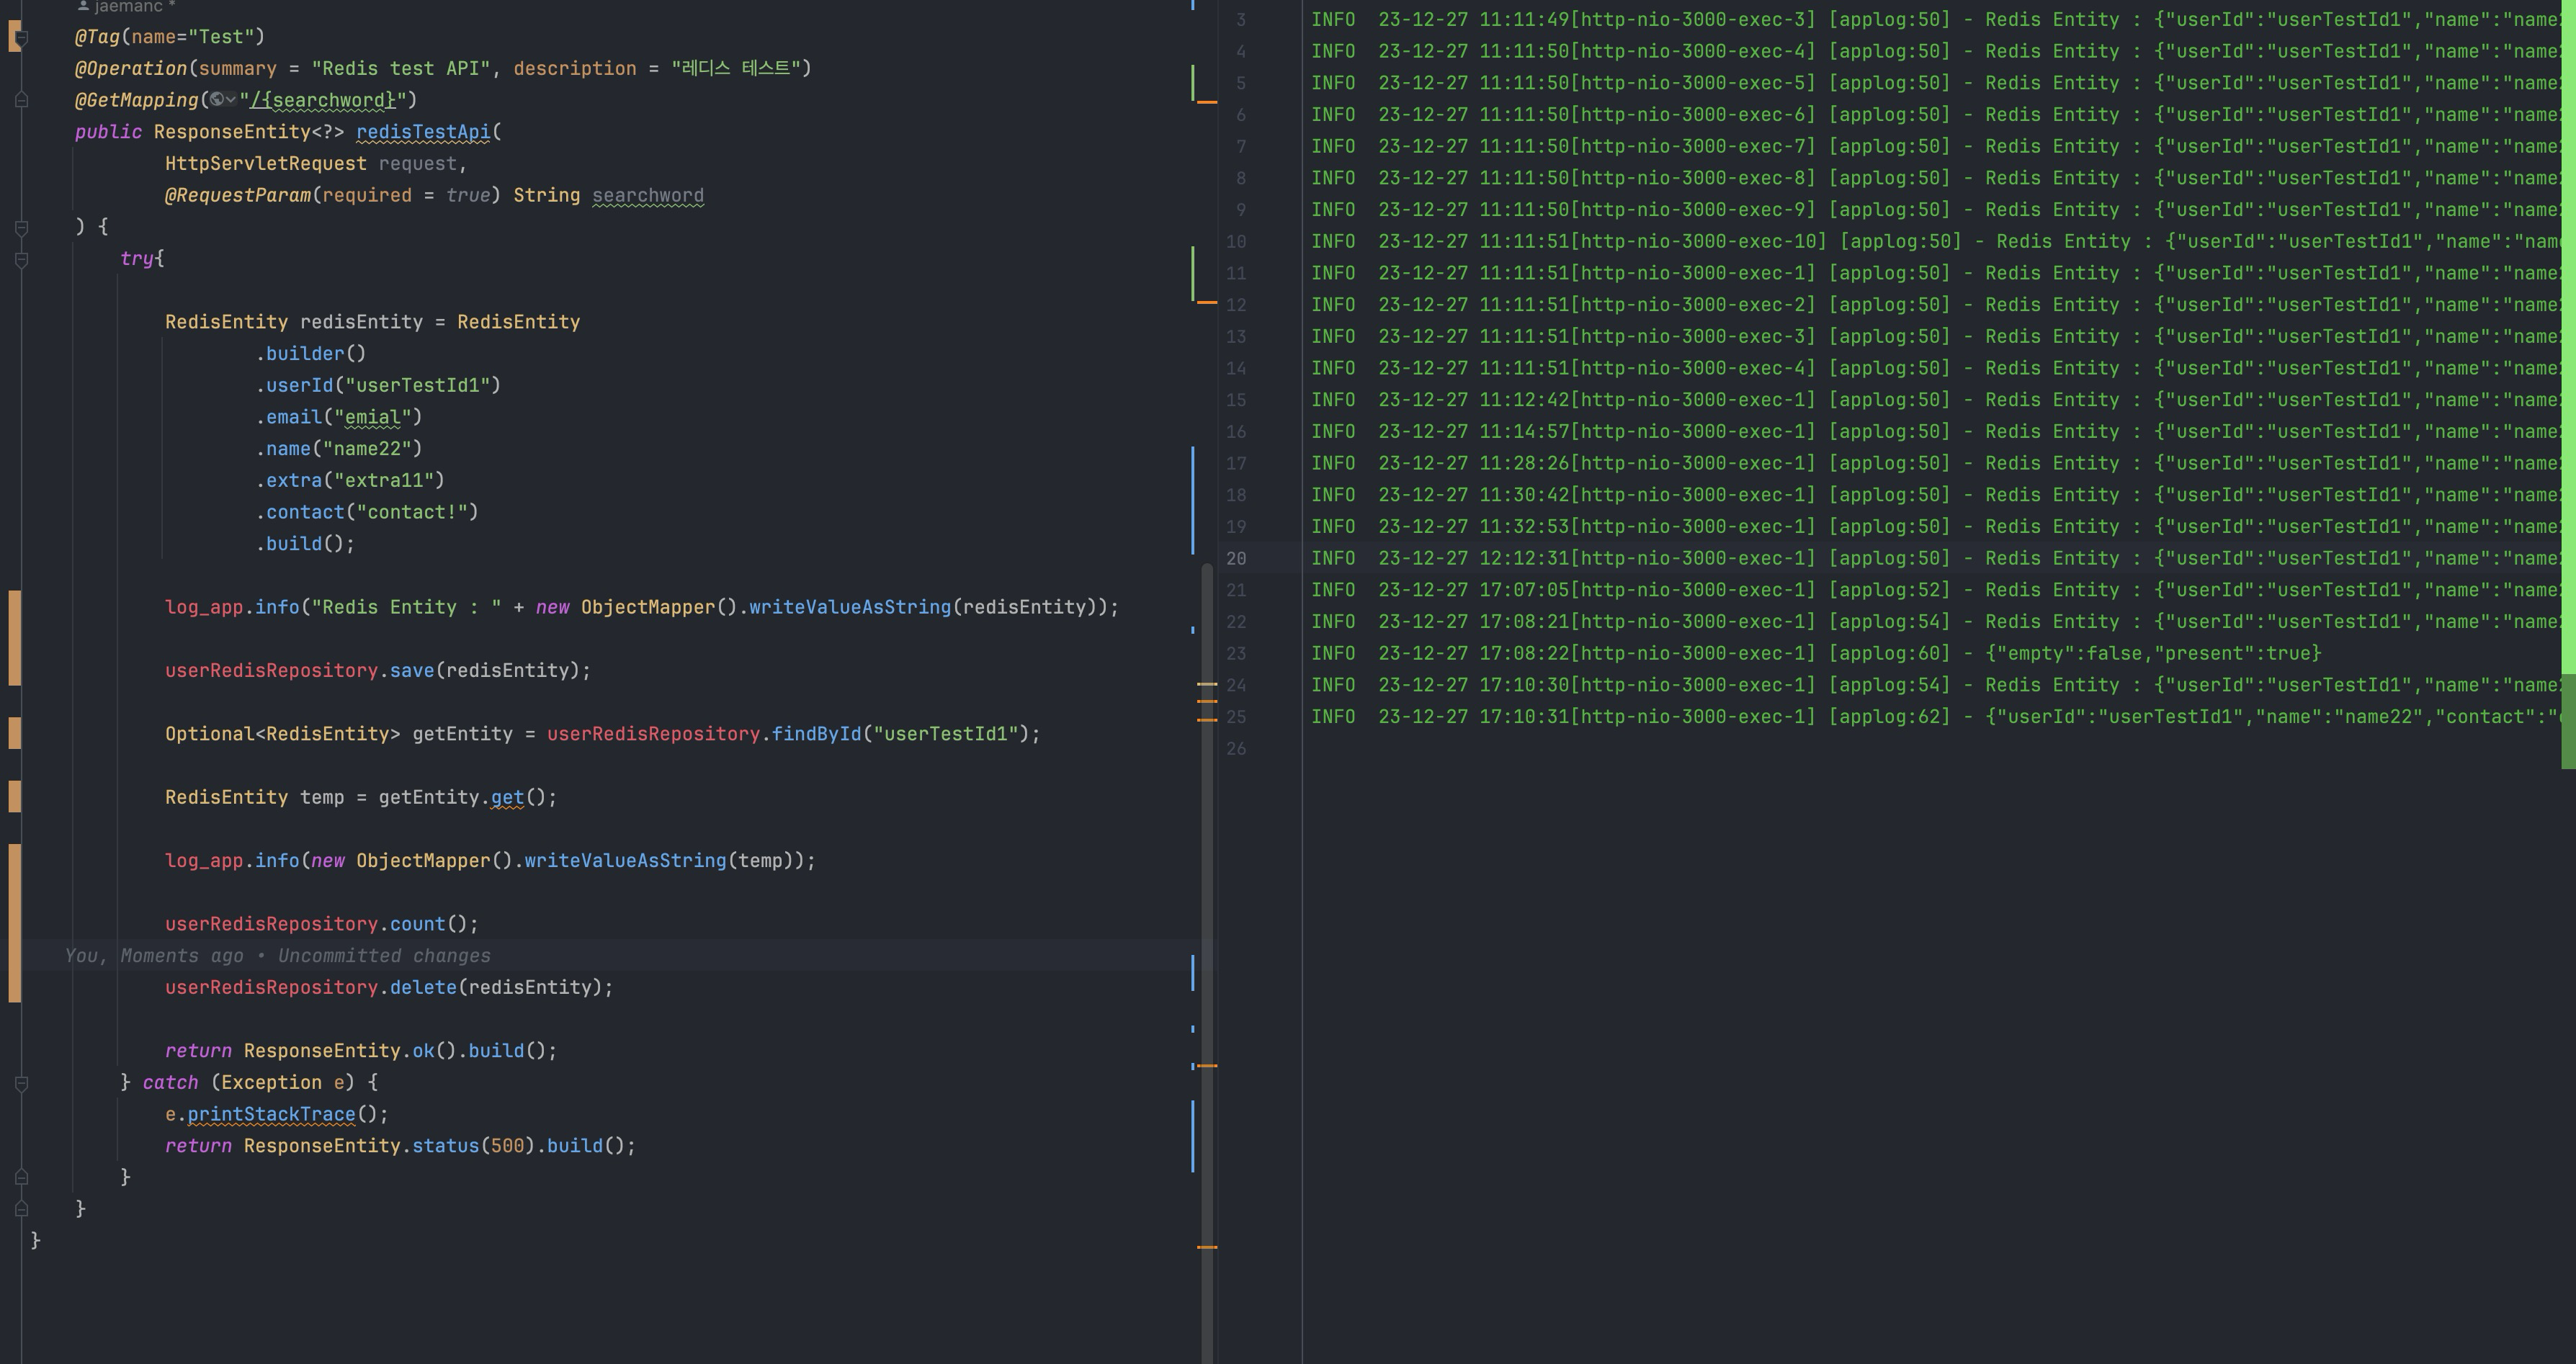Click the printStackTrace warning-underlined call

pos(271,1114)
